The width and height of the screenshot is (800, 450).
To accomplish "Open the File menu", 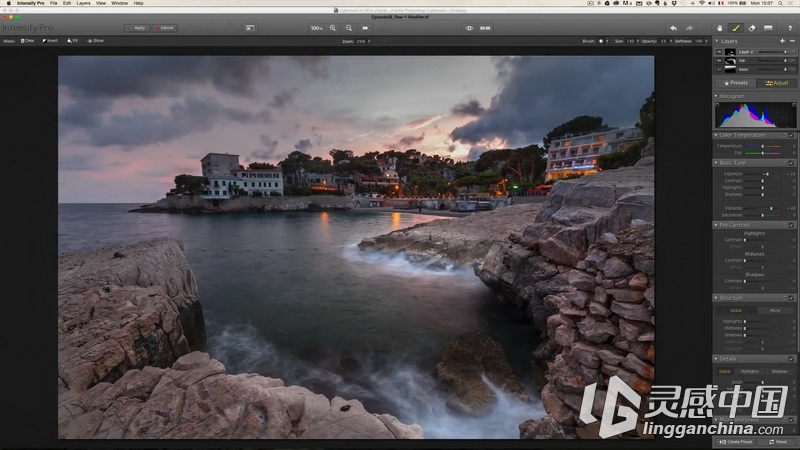I will coord(54,3).
